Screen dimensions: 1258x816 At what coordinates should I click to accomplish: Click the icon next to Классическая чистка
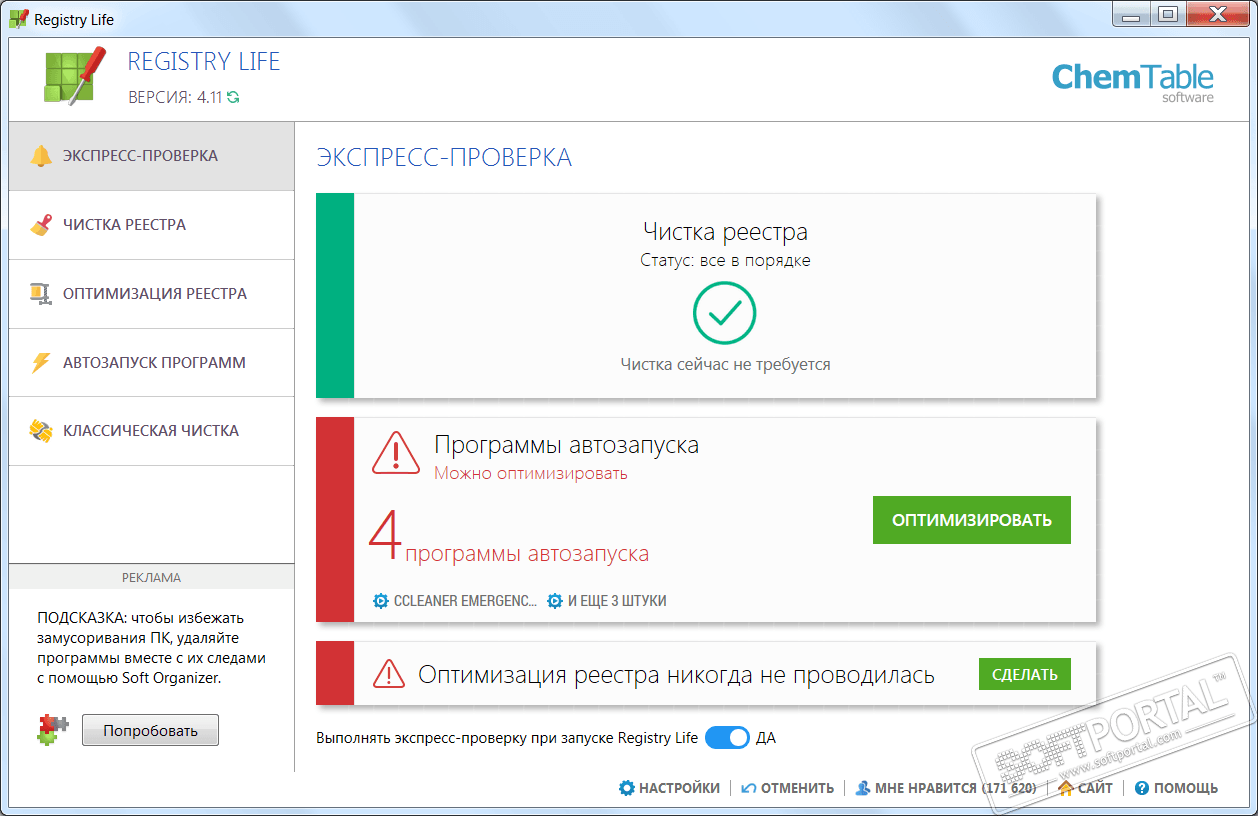[x=41, y=431]
